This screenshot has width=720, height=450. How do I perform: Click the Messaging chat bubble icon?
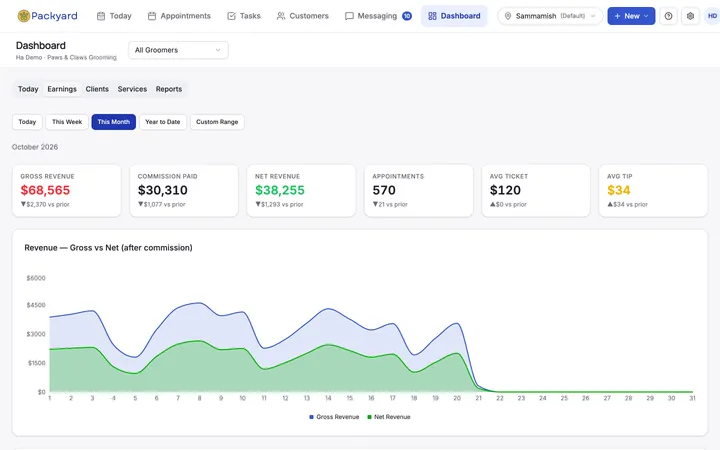tap(349, 16)
